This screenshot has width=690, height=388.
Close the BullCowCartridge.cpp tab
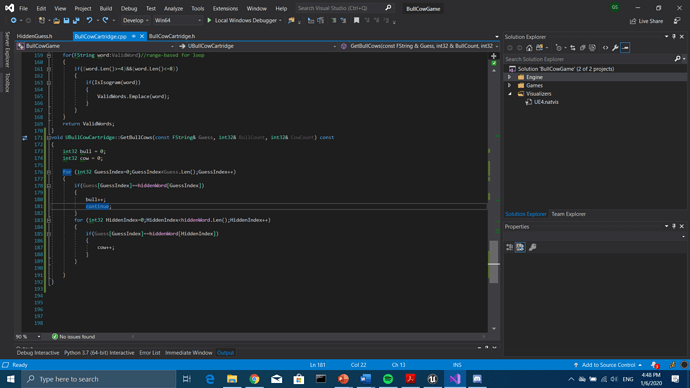(x=142, y=36)
